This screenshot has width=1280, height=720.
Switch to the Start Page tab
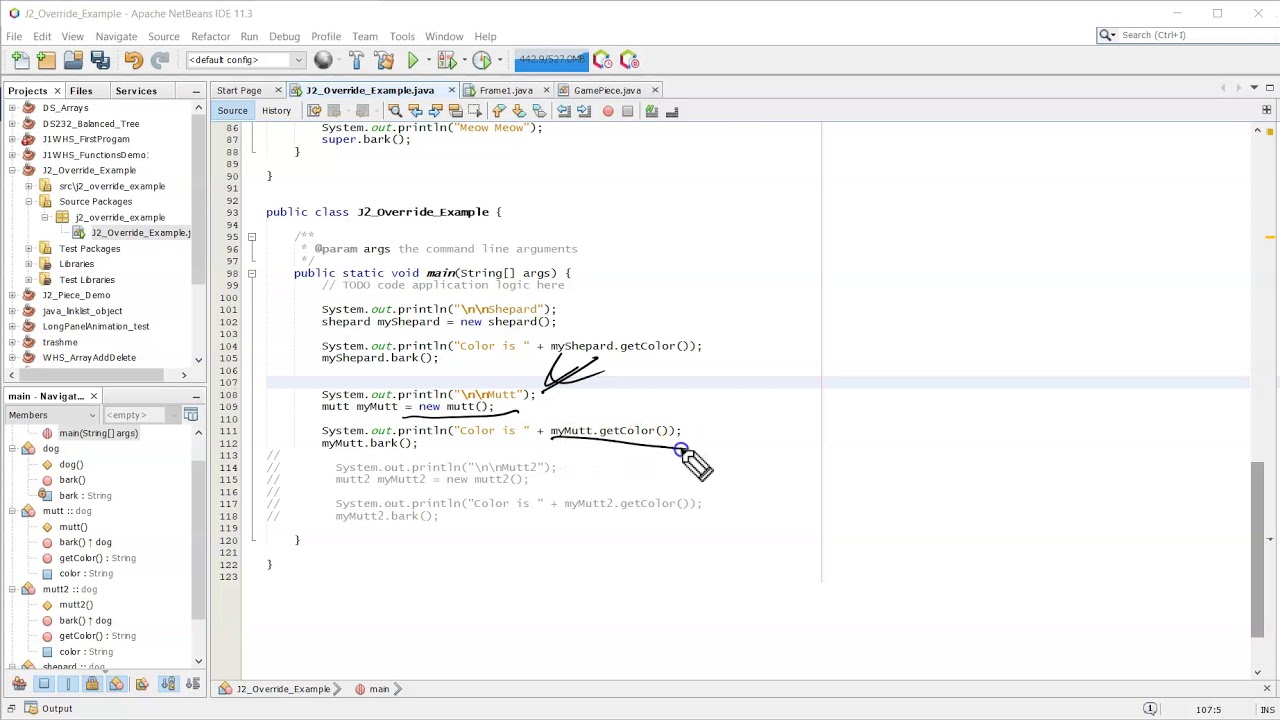pyautogui.click(x=239, y=90)
